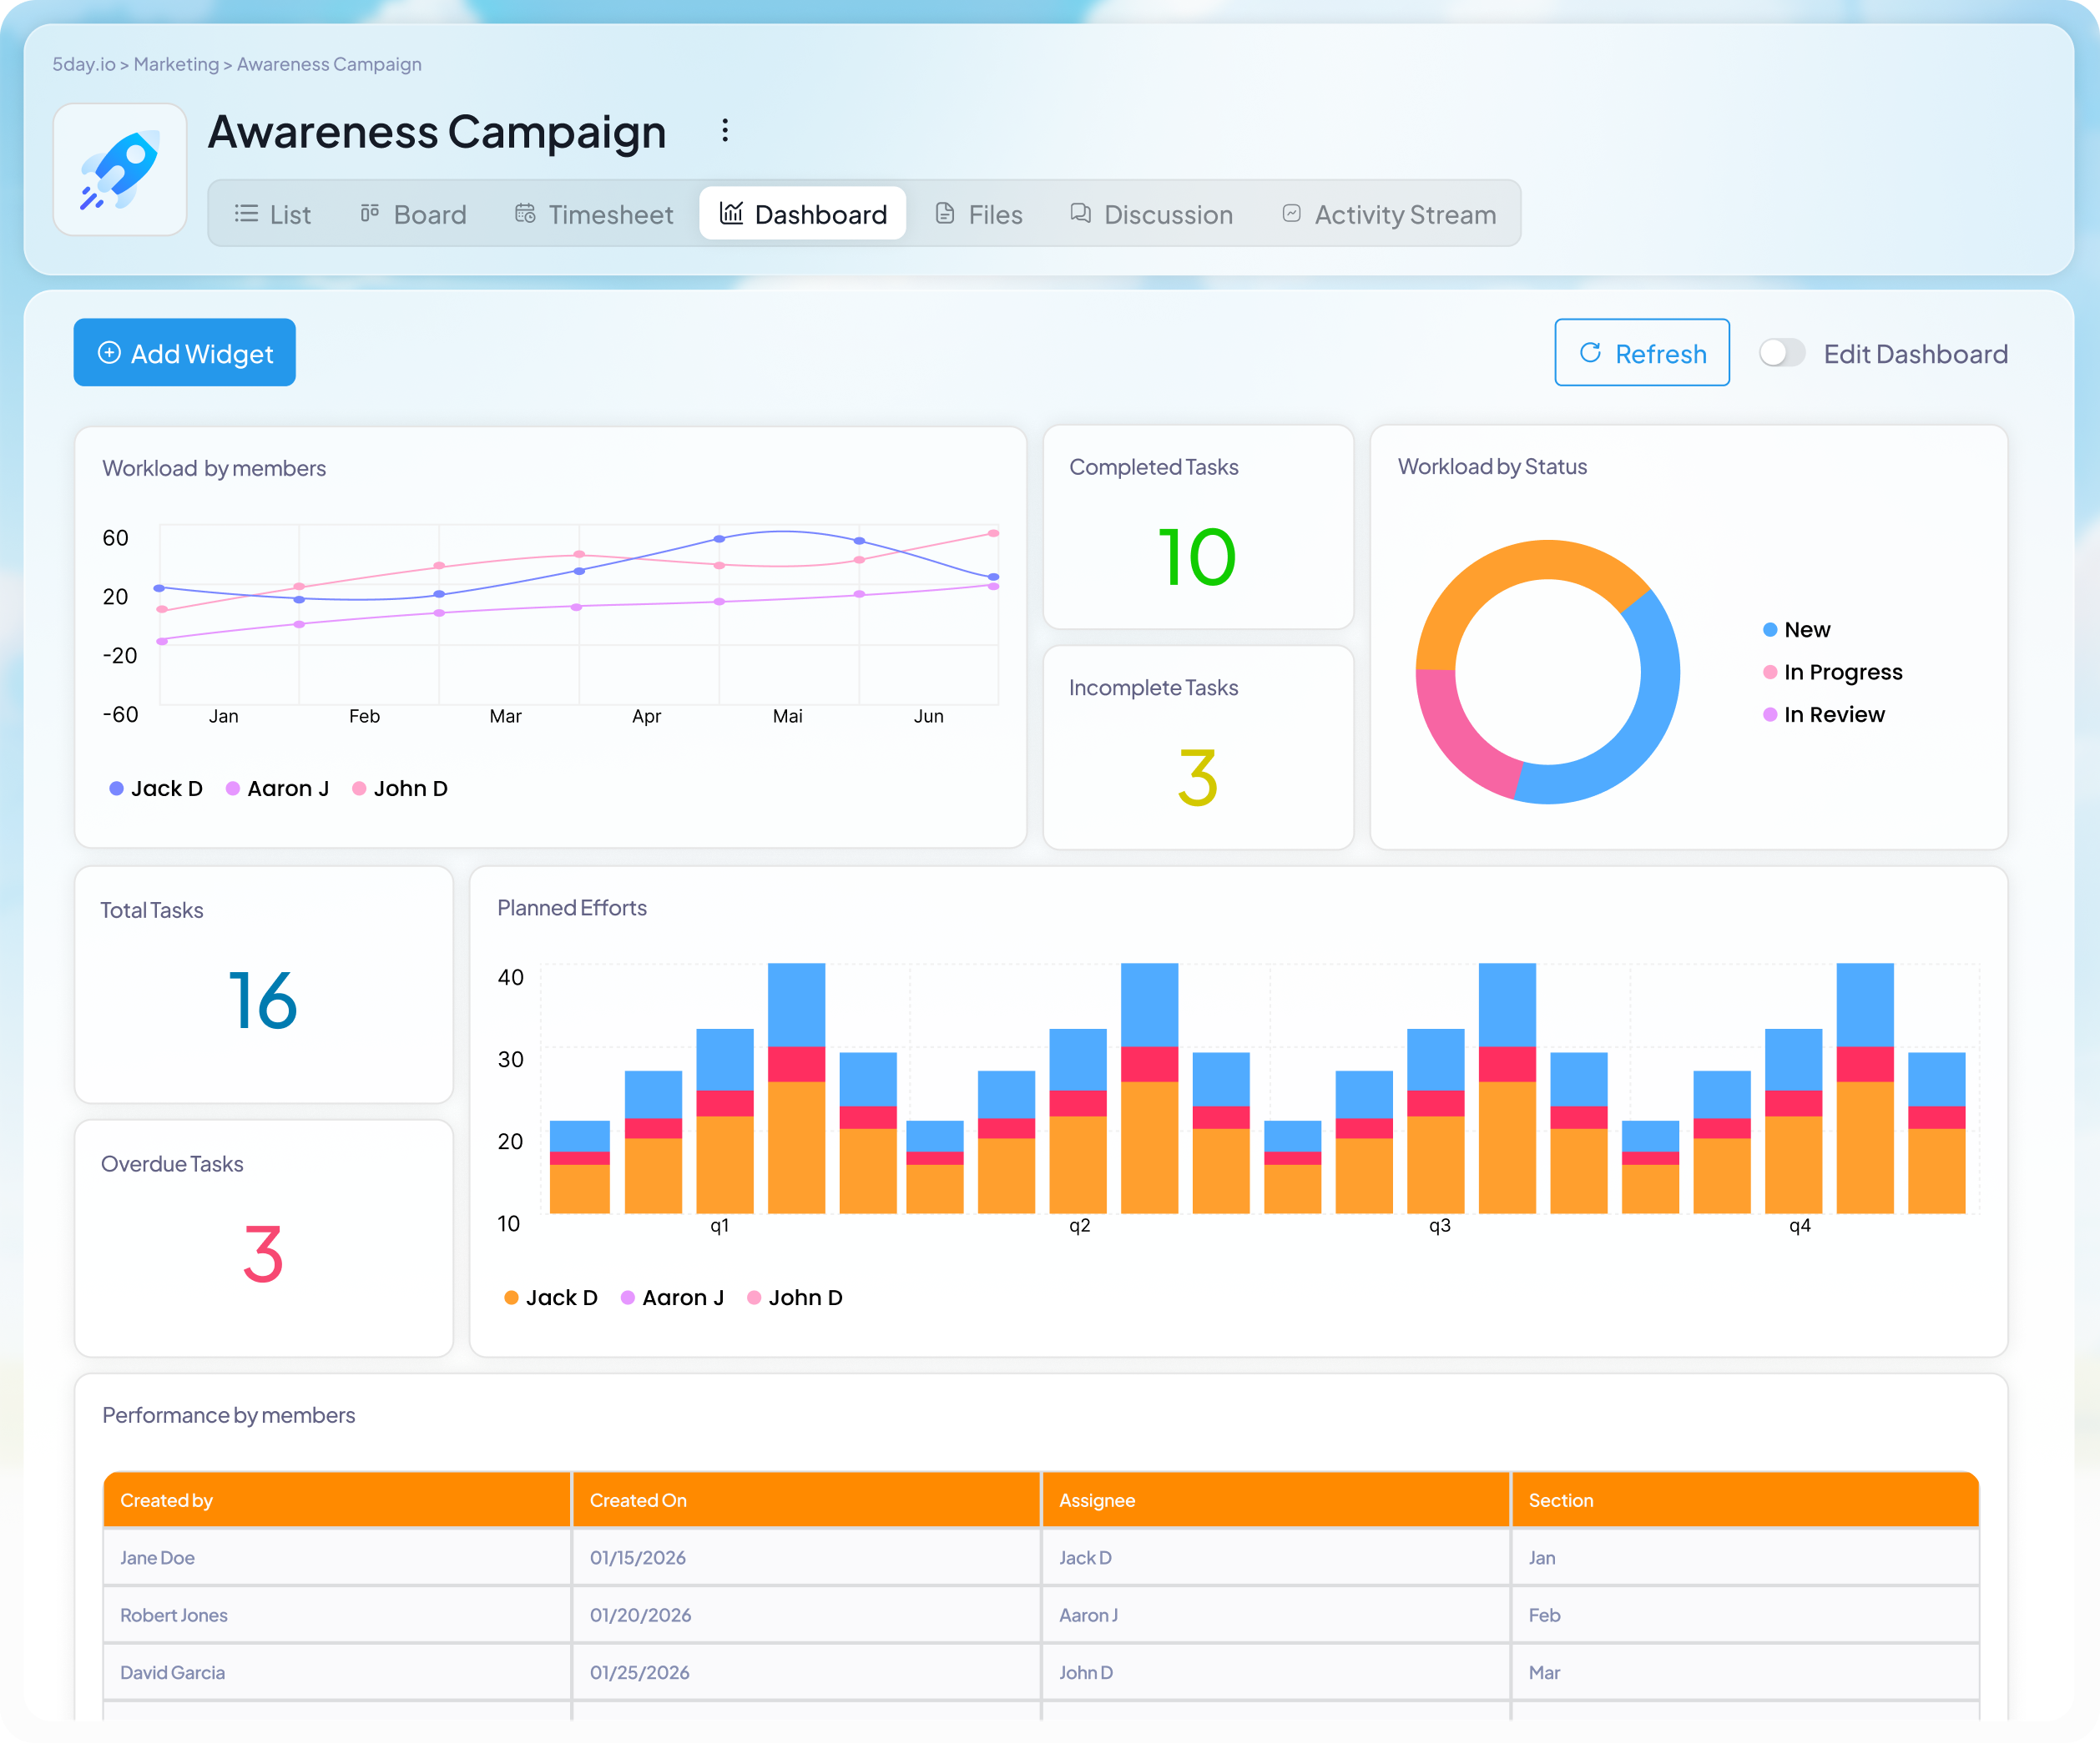Click the Created by column header
This screenshot has width=2100, height=1744.
[337, 1500]
